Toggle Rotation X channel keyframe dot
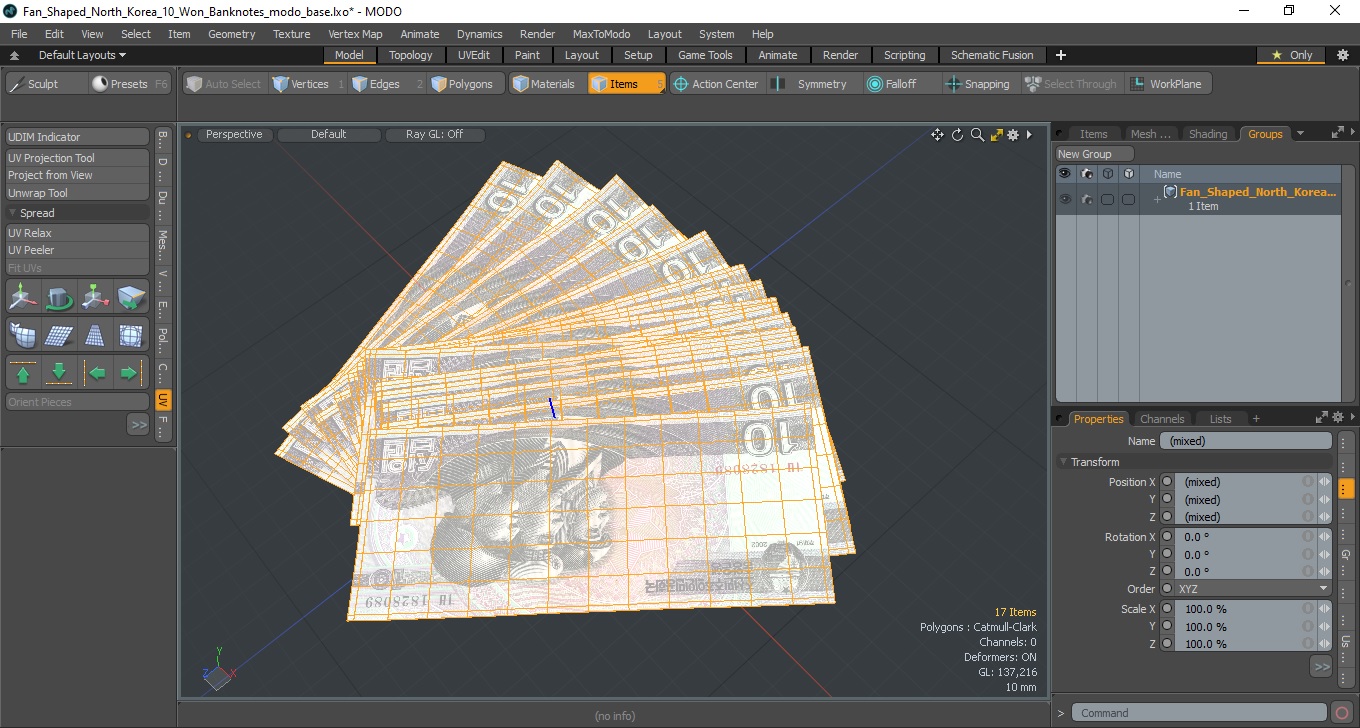This screenshot has height=728, width=1360. click(x=1167, y=537)
